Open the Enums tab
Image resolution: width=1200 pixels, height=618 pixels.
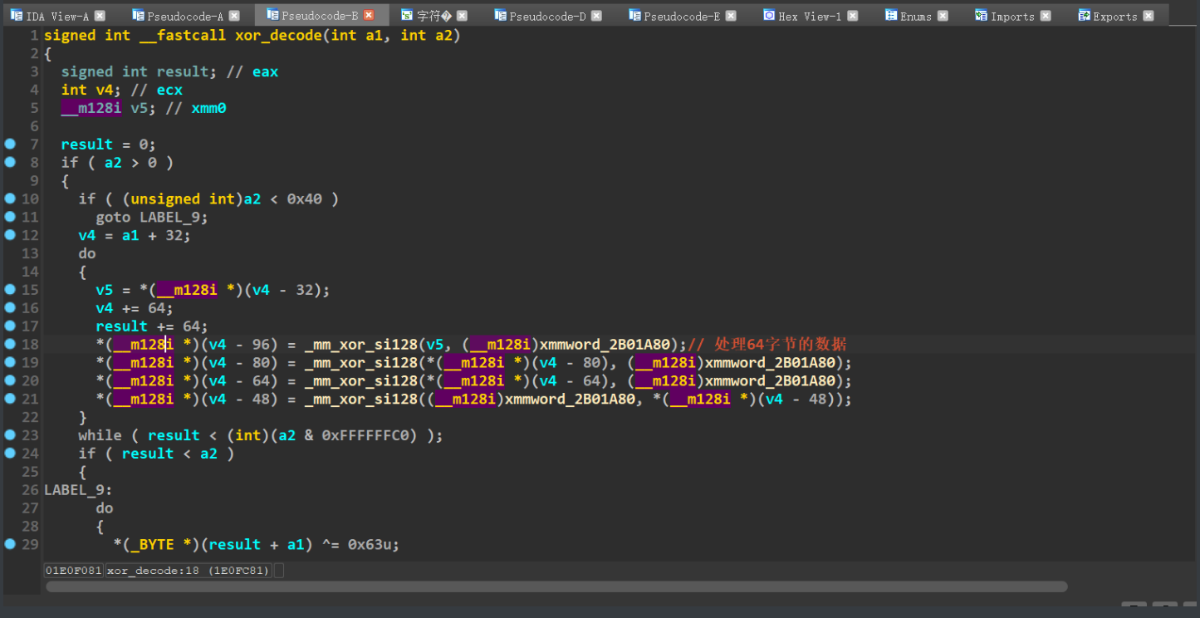[915, 16]
